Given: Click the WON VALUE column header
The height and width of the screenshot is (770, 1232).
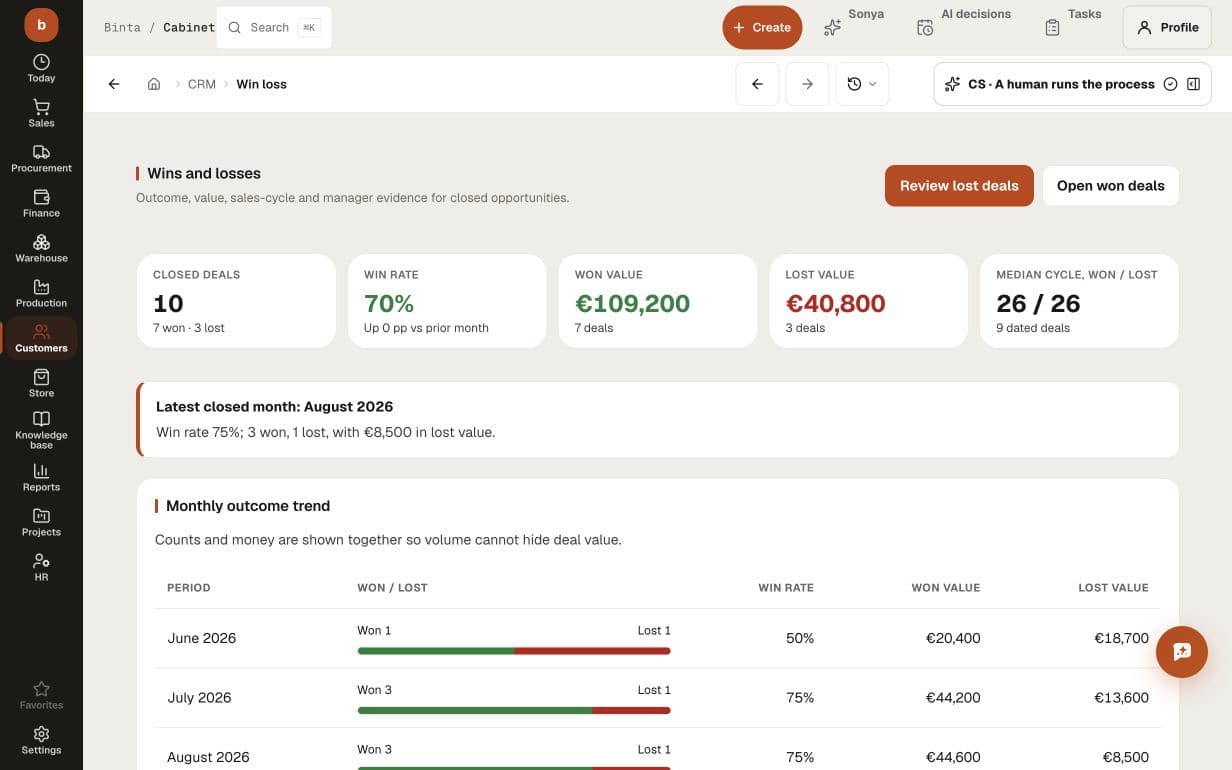Looking at the screenshot, I should pyautogui.click(x=946, y=588).
